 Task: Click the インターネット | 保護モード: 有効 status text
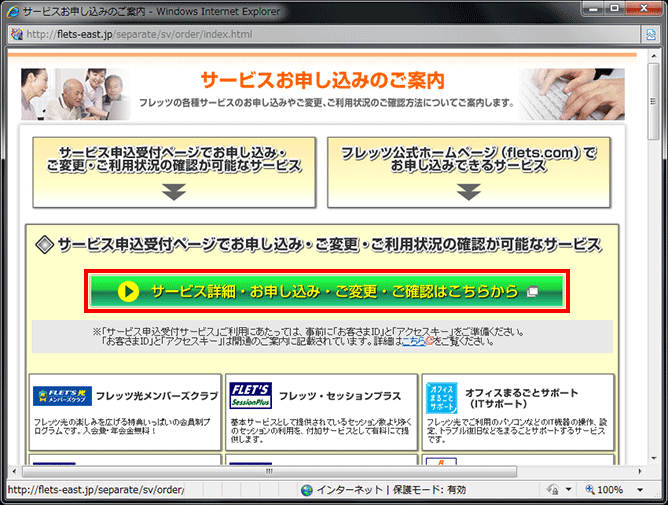[x=391, y=490]
